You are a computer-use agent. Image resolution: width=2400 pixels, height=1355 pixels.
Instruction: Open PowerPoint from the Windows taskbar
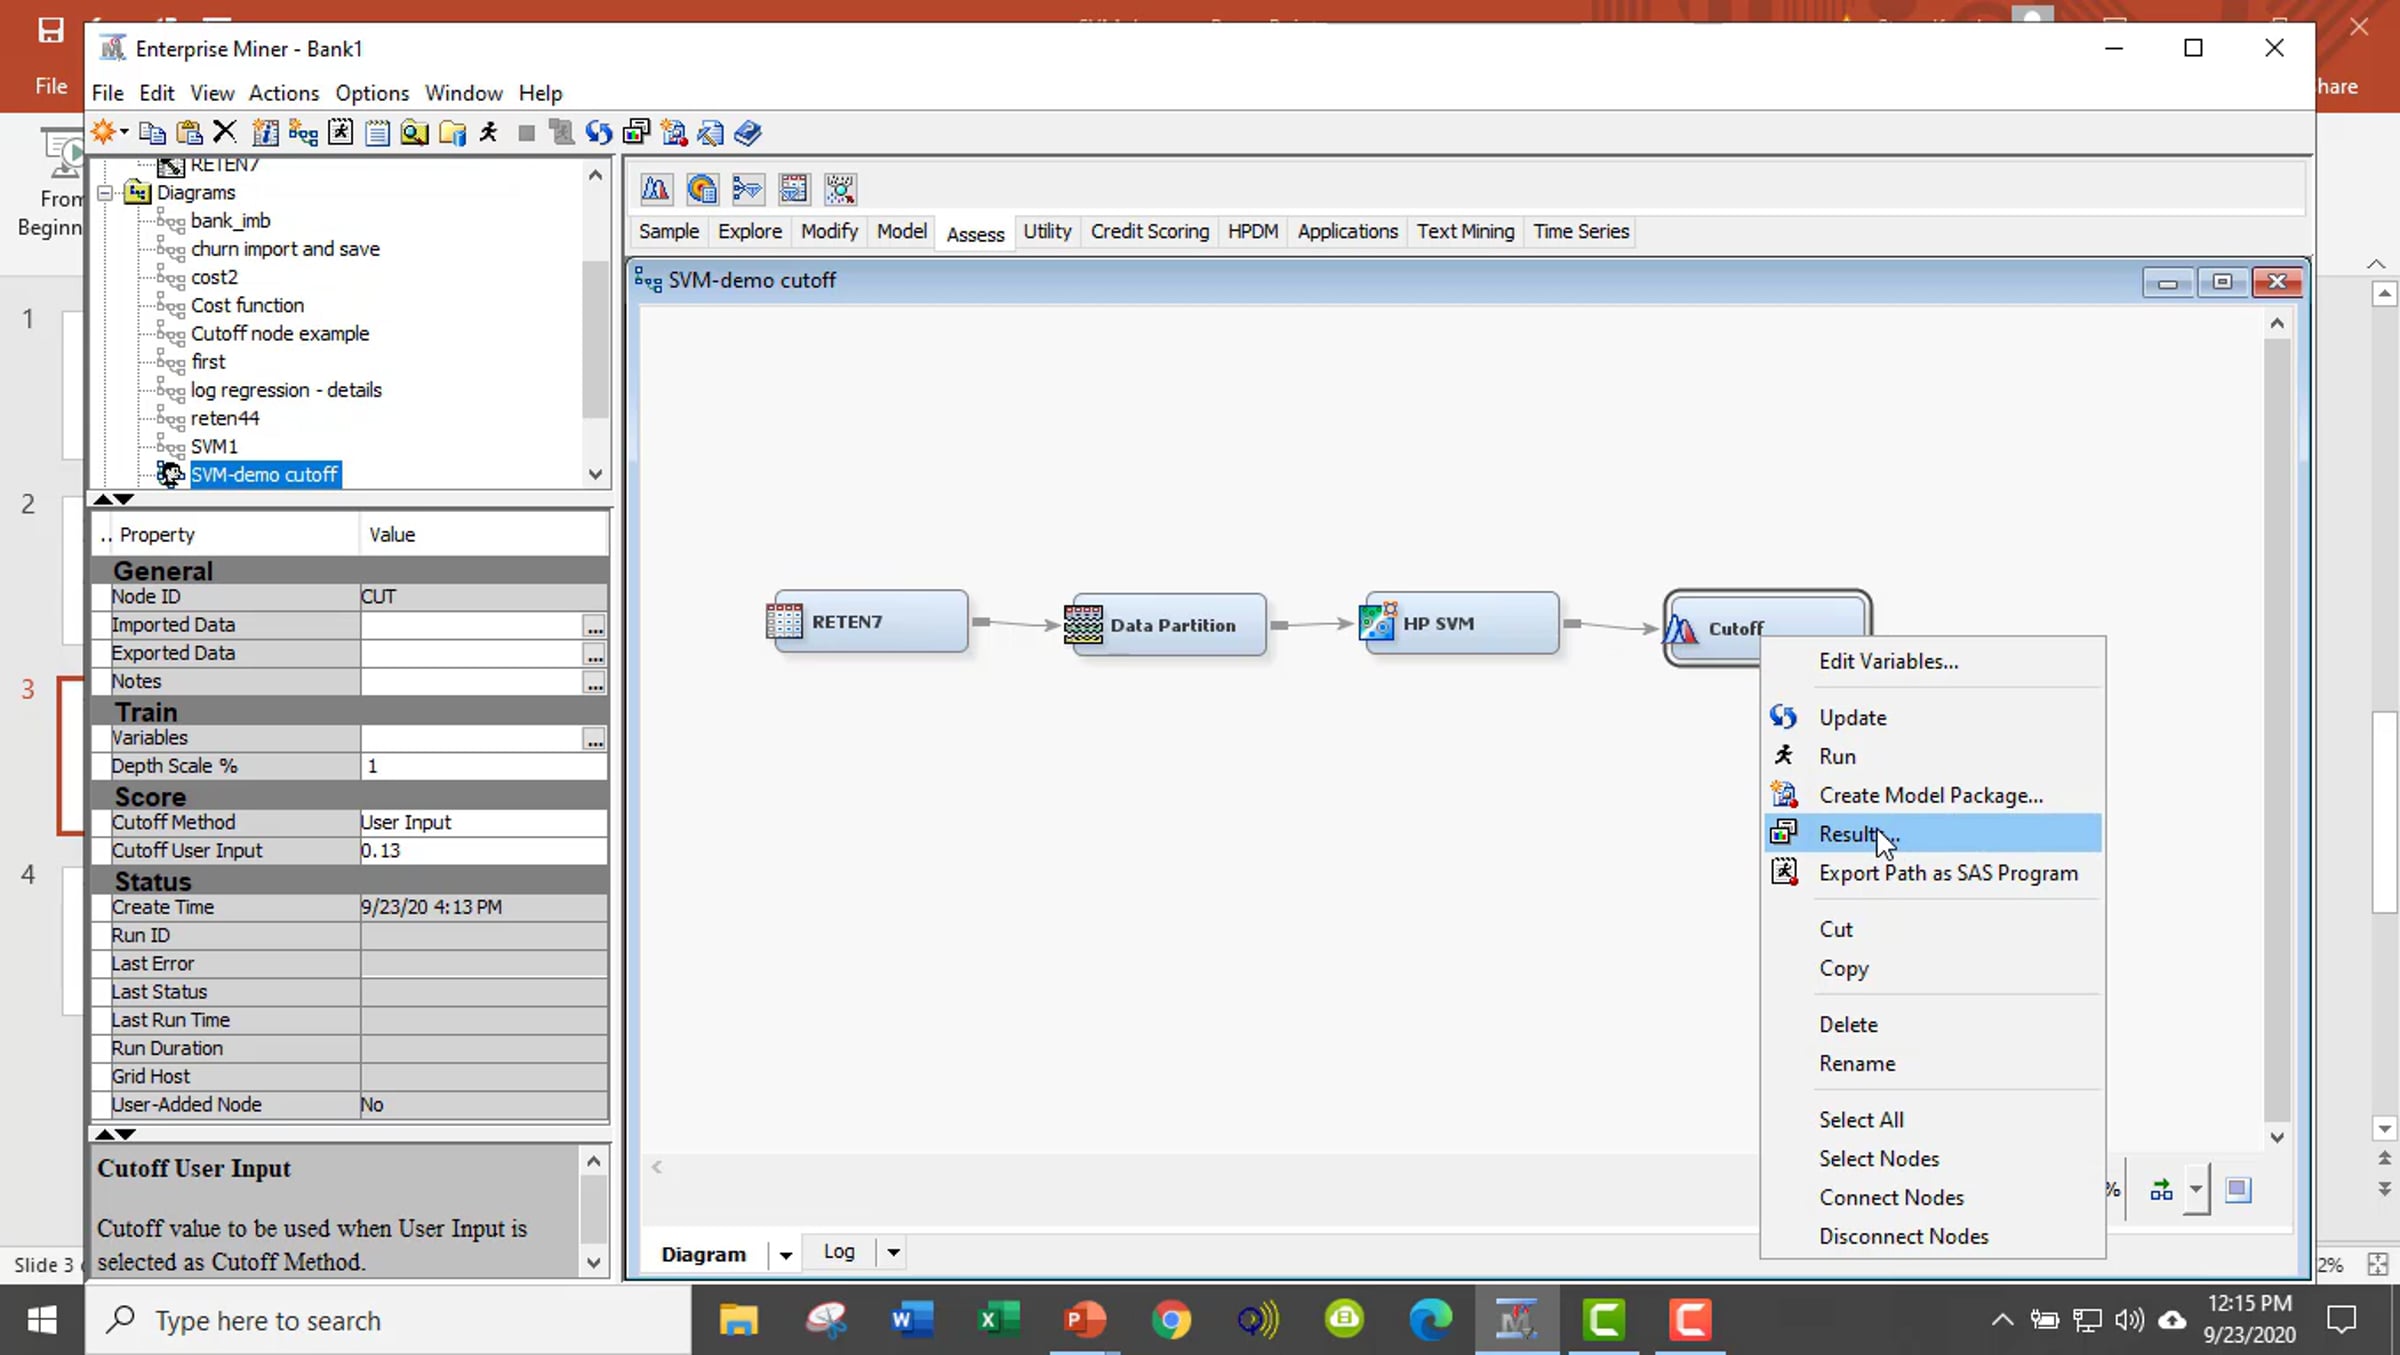pyautogui.click(x=1085, y=1320)
